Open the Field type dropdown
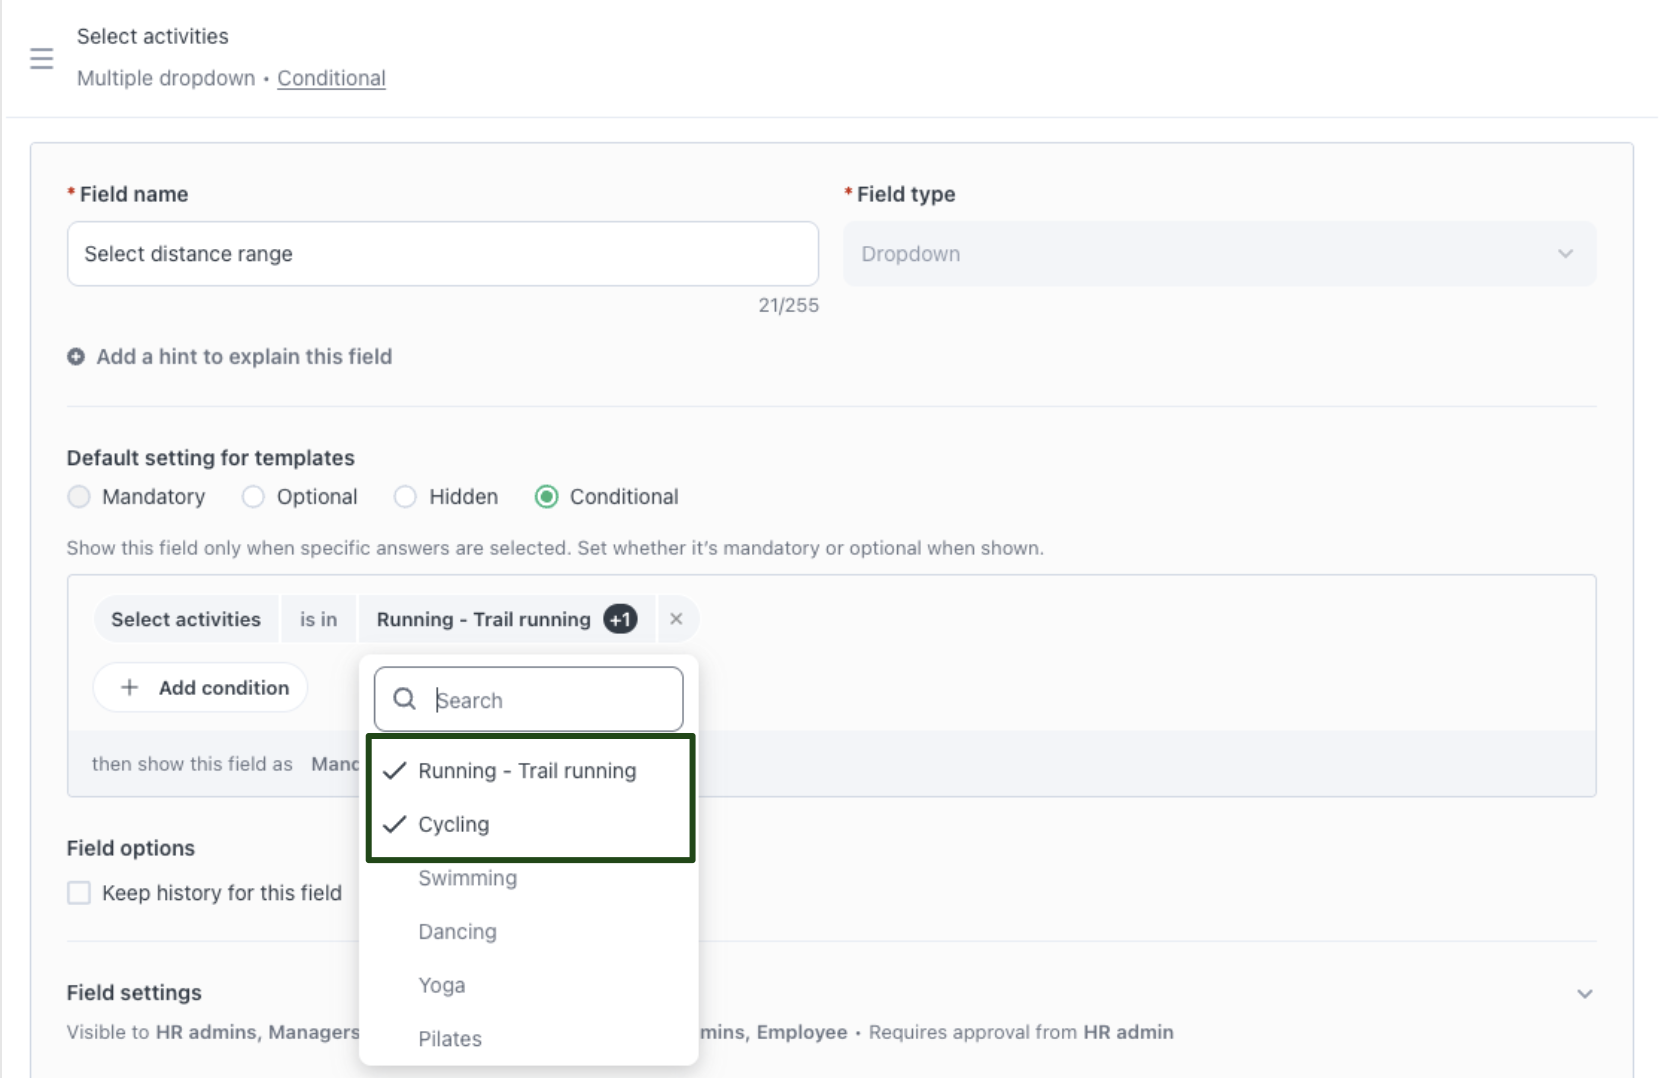The height and width of the screenshot is (1078, 1660). (x=1219, y=254)
